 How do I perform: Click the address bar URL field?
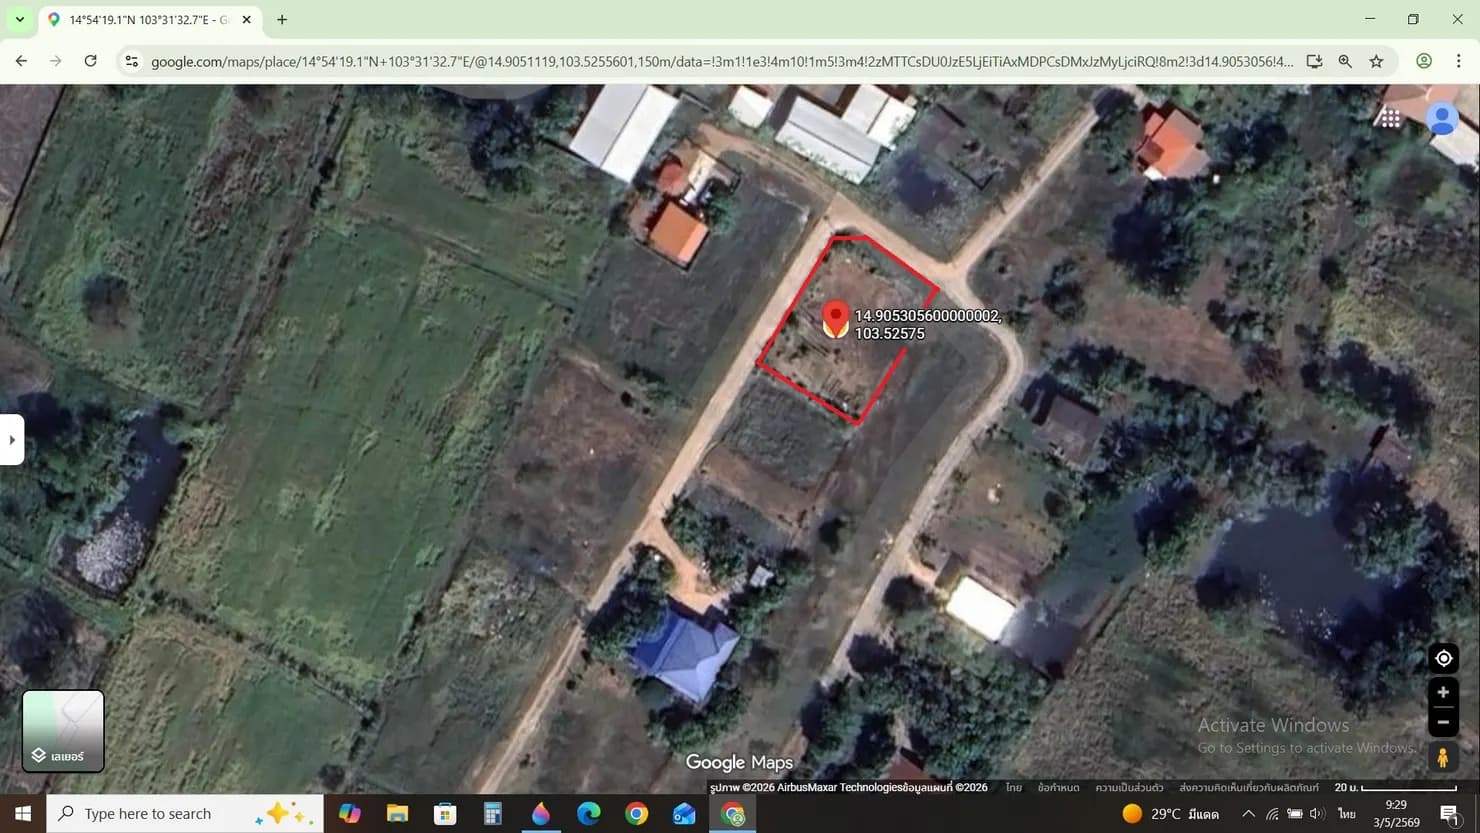(x=722, y=62)
